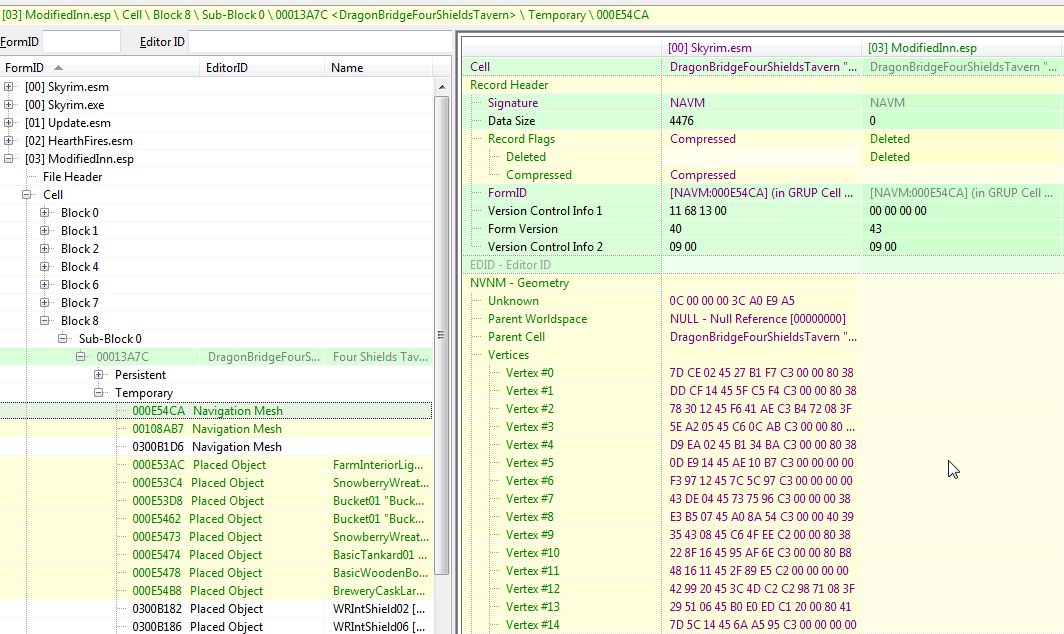Click the NVNM - Geometry row
The width and height of the screenshot is (1064, 634).
point(763,283)
